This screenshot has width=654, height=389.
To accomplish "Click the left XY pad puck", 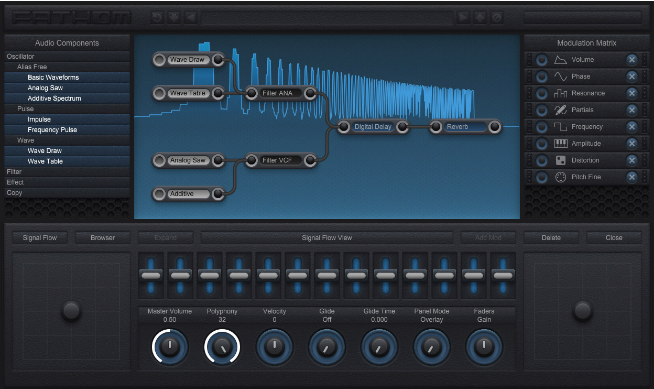I will (71, 311).
